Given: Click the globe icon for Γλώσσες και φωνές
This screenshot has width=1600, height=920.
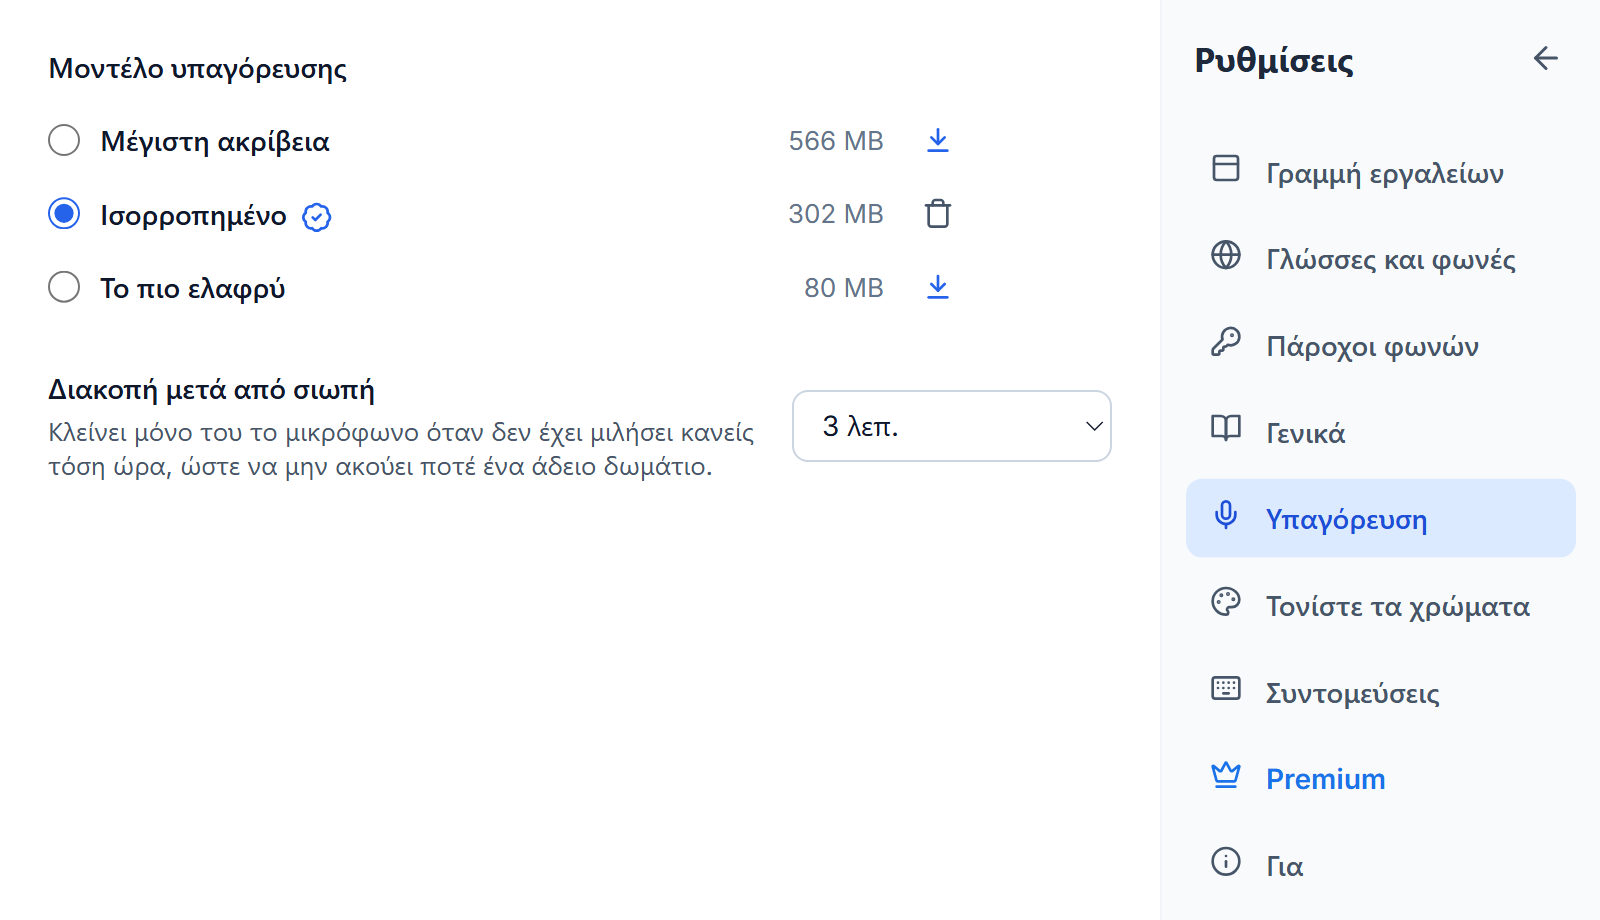Looking at the screenshot, I should click(x=1226, y=255).
